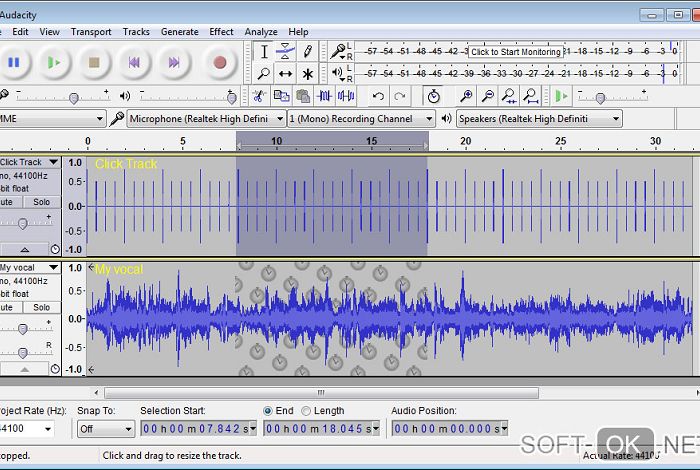Mute the My vocal track
The image size is (700, 470).
(x=11, y=307)
